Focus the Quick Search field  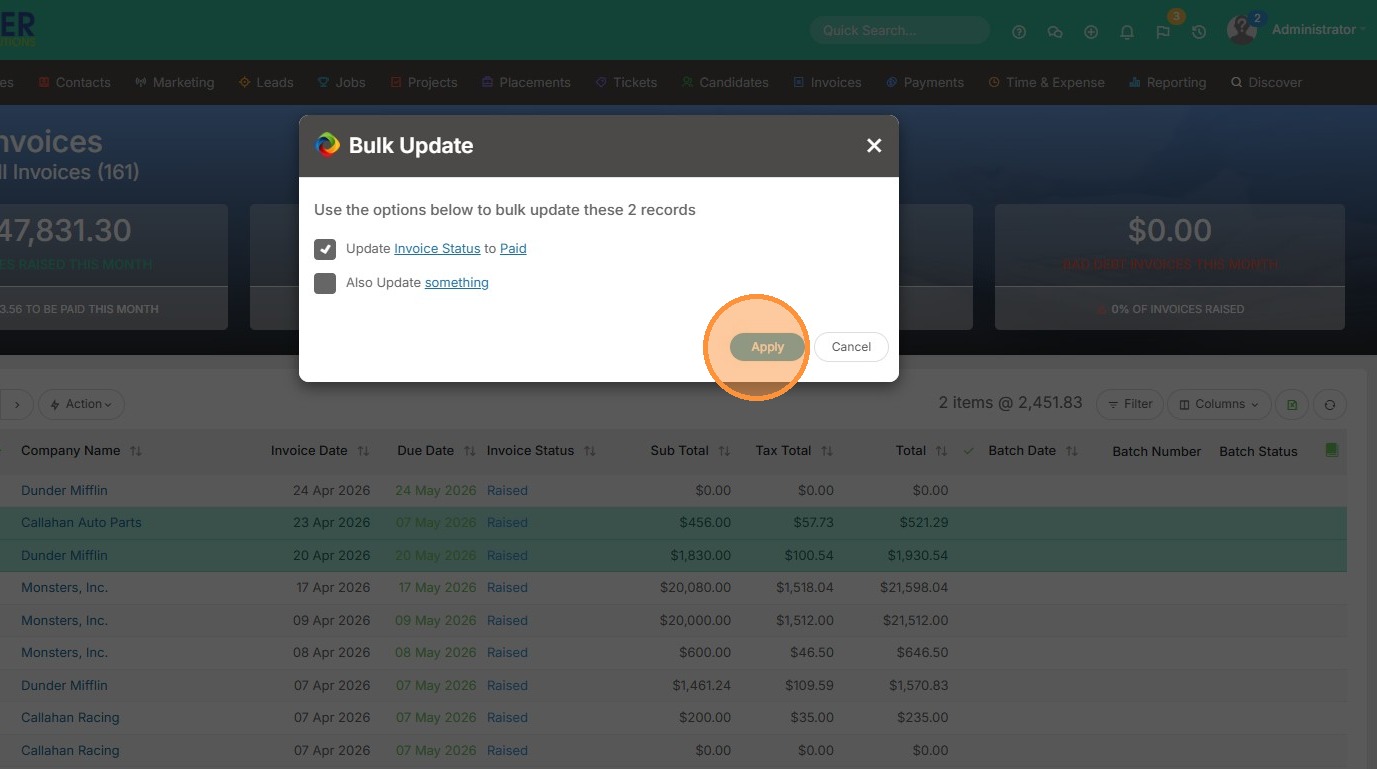(x=900, y=31)
